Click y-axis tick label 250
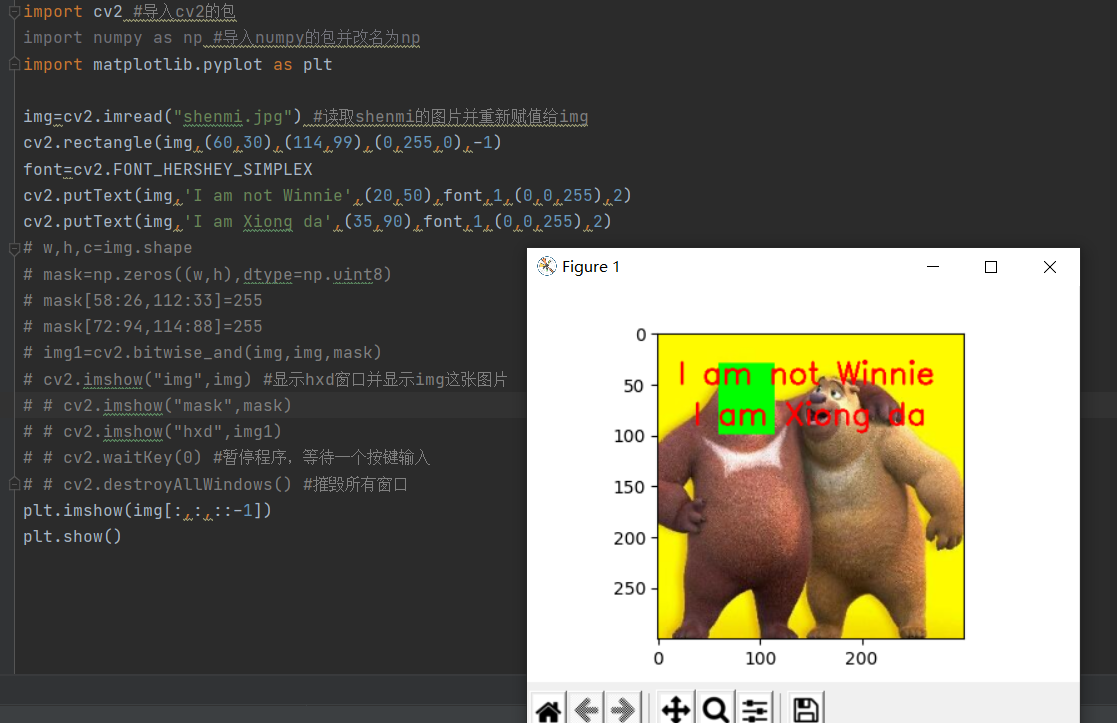This screenshot has width=1117, height=723. (x=629, y=588)
